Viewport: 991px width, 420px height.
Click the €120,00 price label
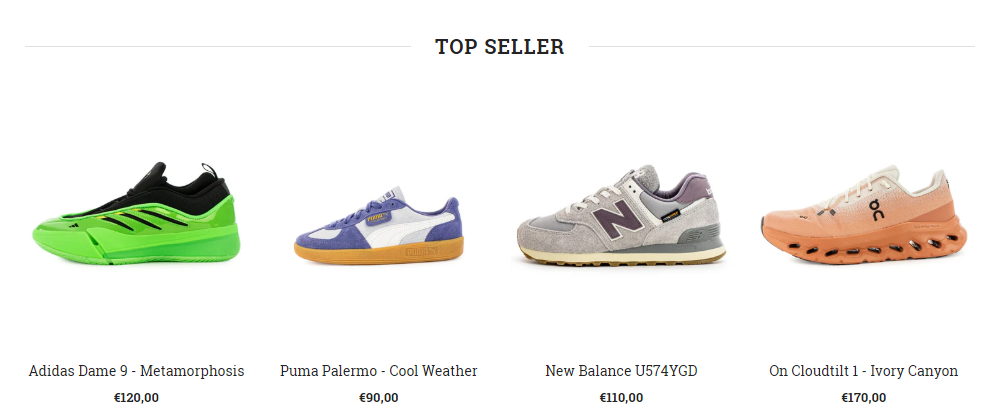point(136,398)
